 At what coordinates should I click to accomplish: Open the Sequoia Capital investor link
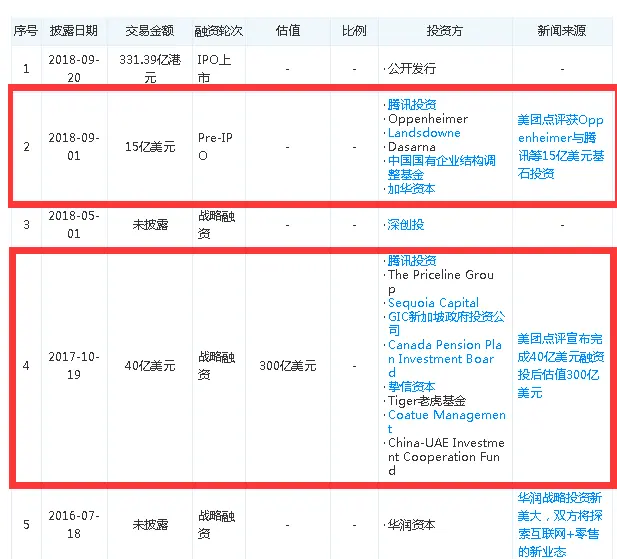(x=433, y=303)
